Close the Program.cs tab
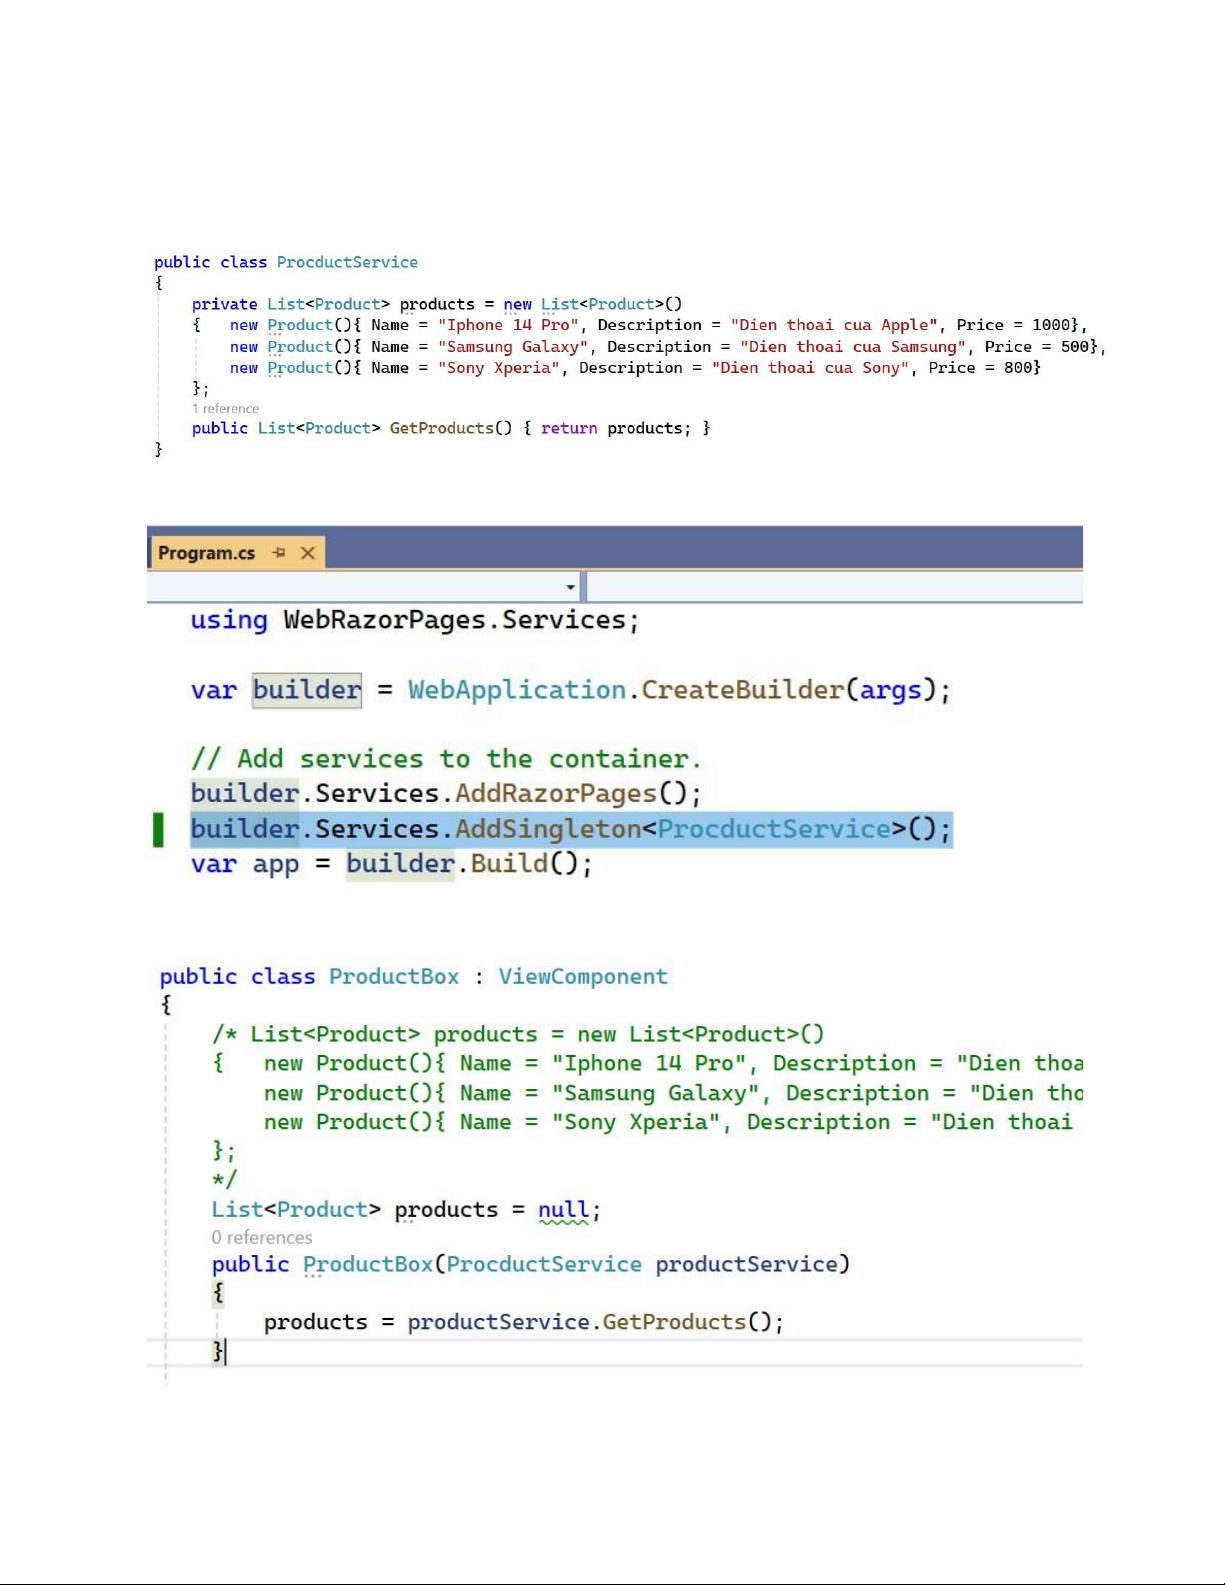The height and width of the screenshot is (1585, 1225). (308, 553)
